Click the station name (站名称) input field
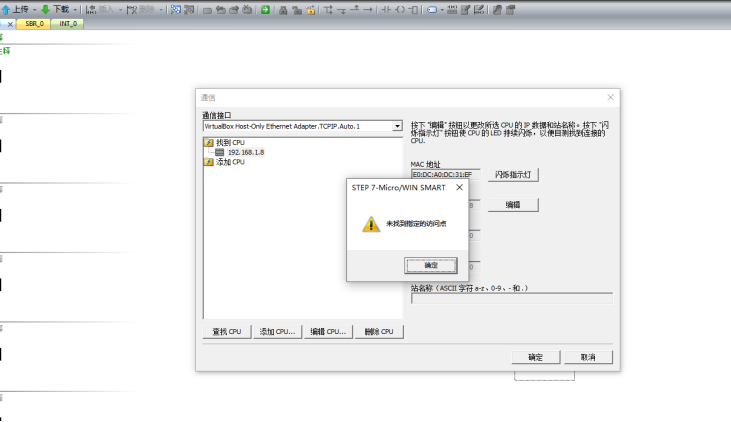Screen dimensions: 731x422 click(x=512, y=298)
